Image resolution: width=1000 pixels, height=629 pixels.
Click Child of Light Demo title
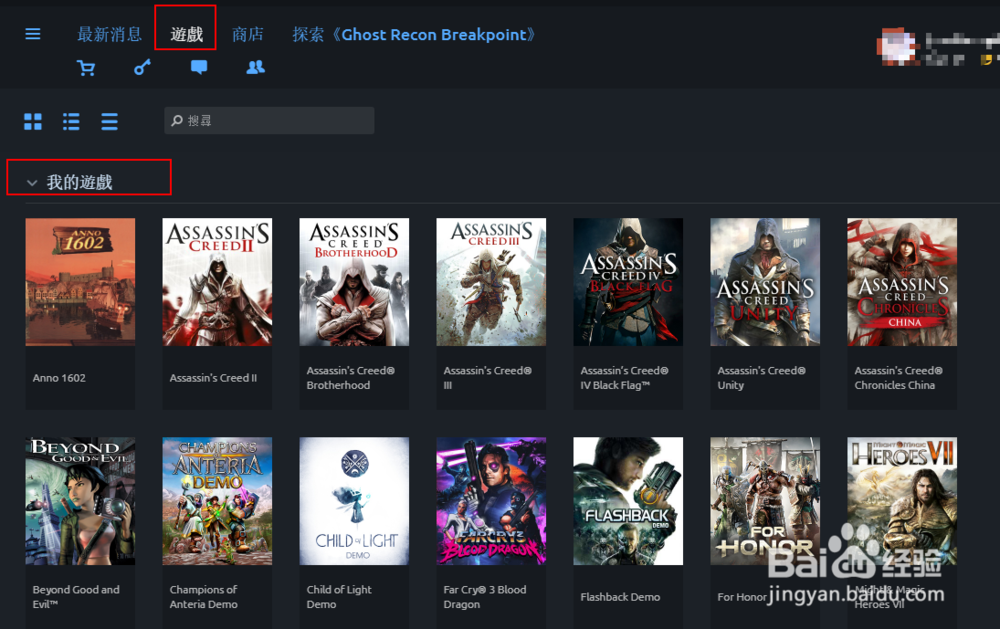tap(339, 596)
